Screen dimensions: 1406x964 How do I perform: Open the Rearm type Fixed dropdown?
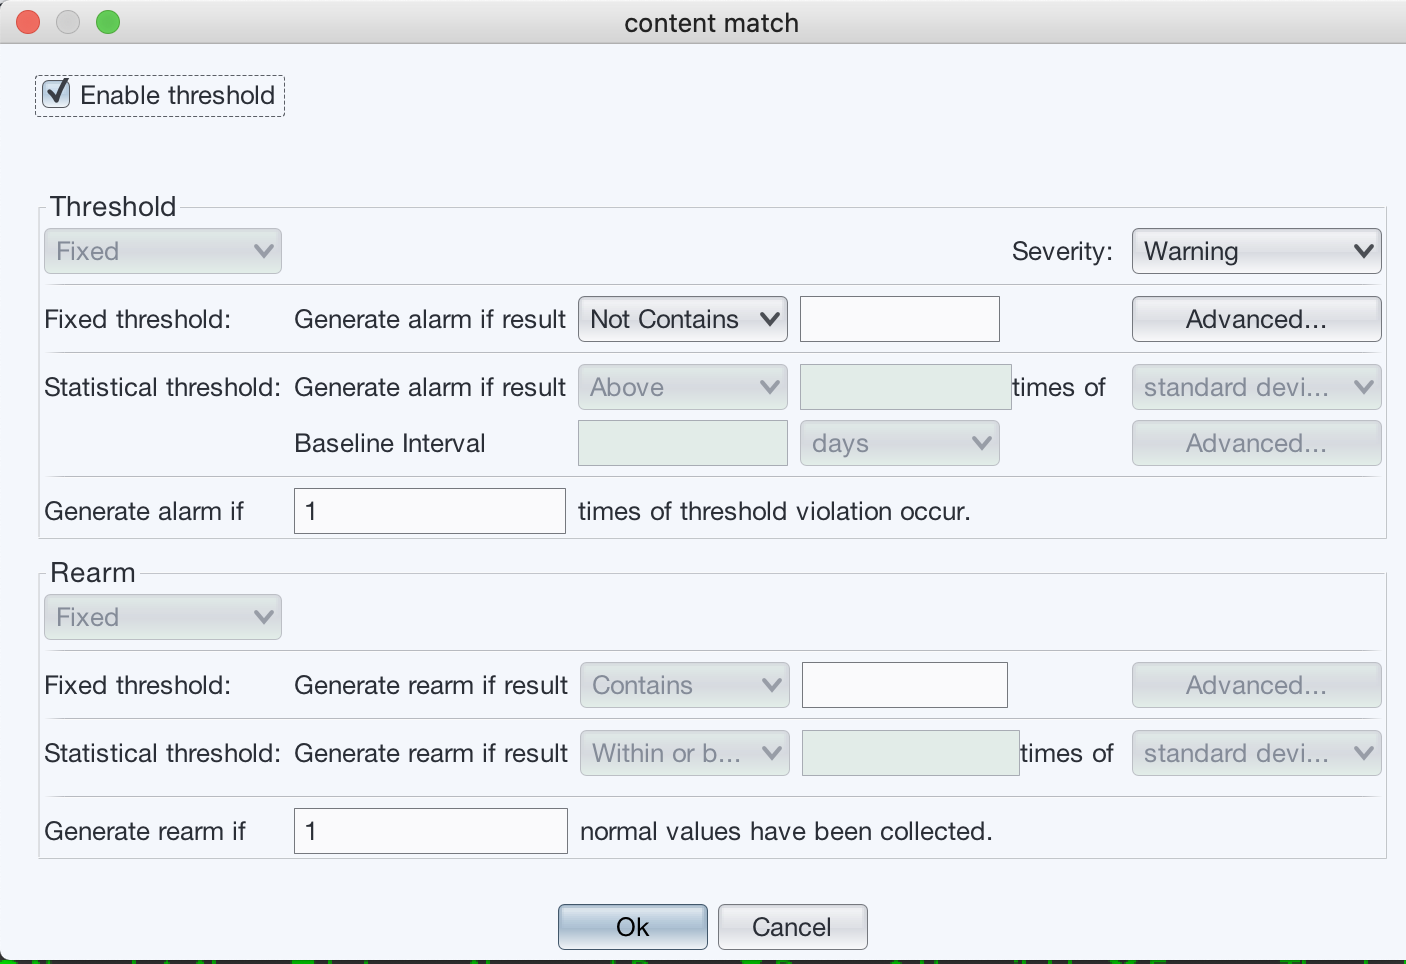click(162, 617)
